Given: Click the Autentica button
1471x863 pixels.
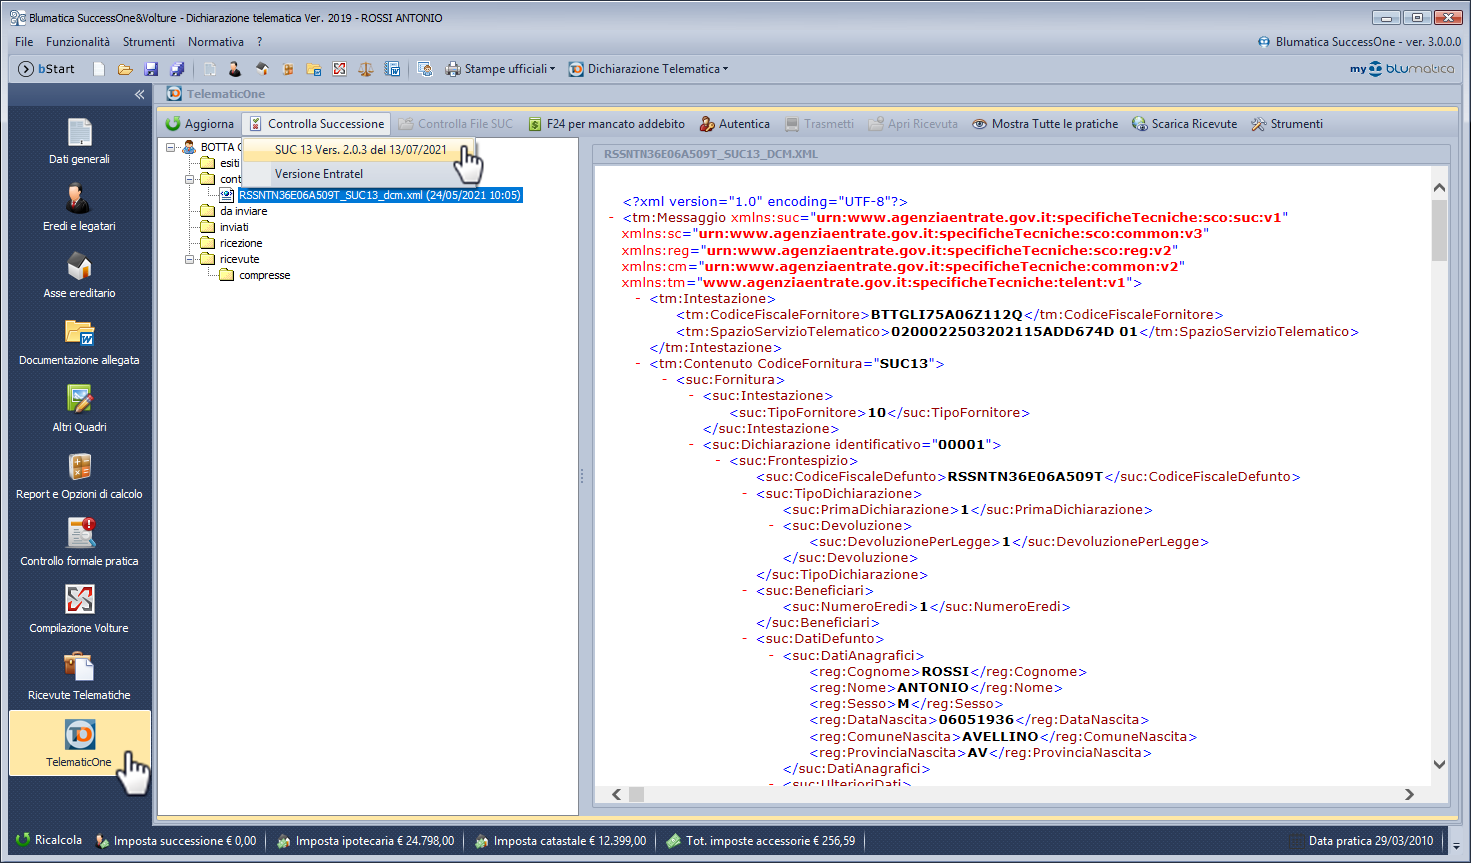Looking at the screenshot, I should [735, 124].
